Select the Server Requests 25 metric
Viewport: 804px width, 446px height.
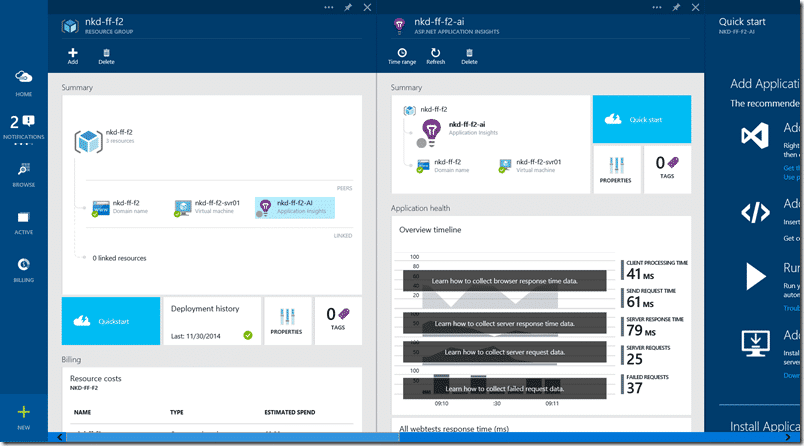point(646,355)
